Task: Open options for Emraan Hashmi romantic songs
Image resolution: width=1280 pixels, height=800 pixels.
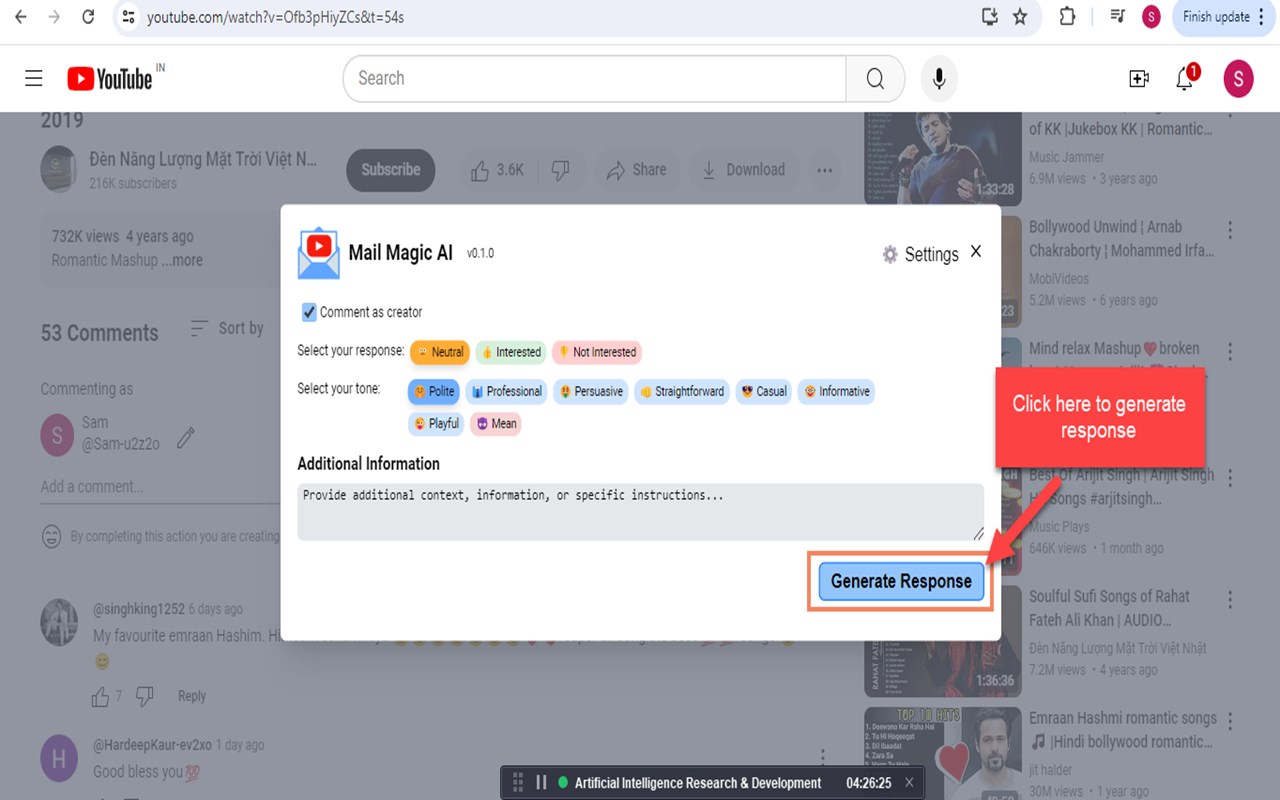Action: point(1231,721)
